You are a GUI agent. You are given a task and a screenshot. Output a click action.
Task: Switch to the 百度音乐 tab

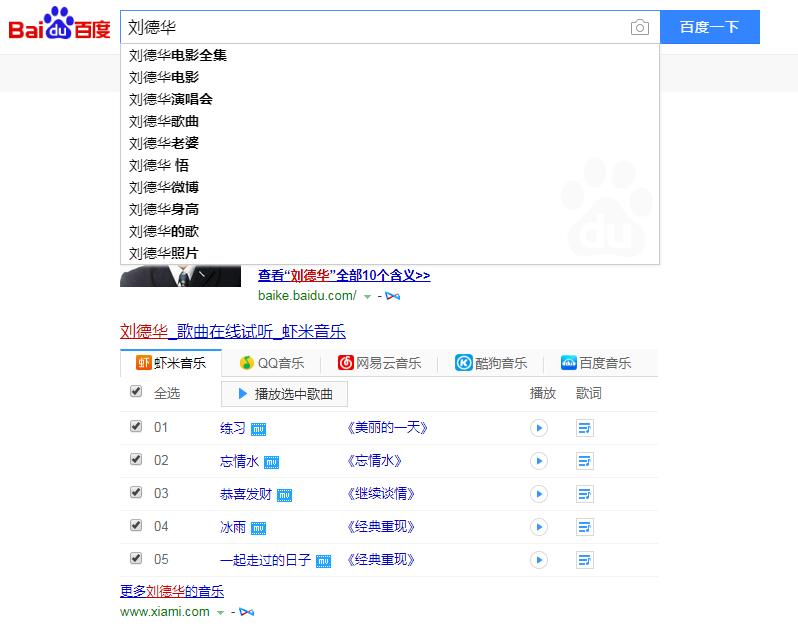coord(595,363)
